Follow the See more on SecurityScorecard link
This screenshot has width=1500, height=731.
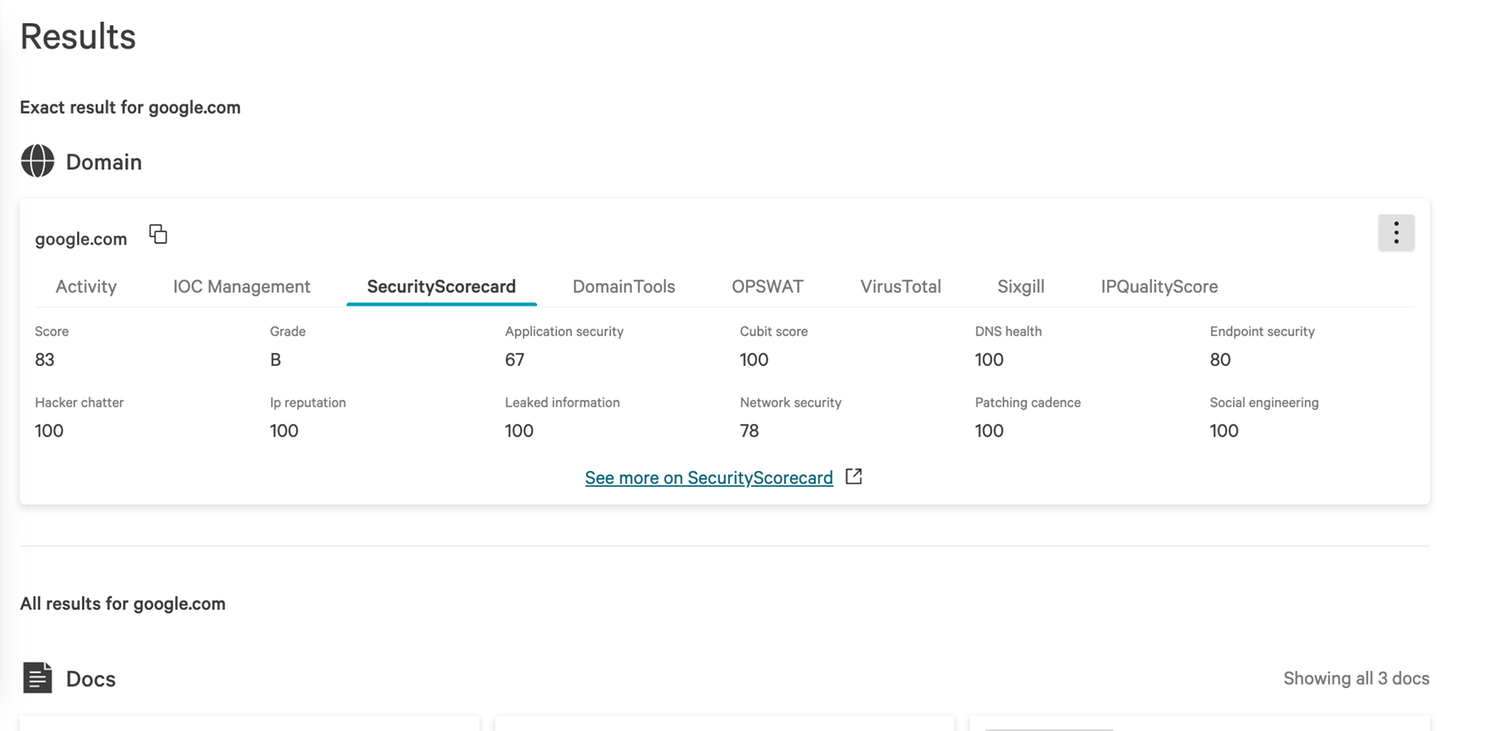click(x=708, y=478)
